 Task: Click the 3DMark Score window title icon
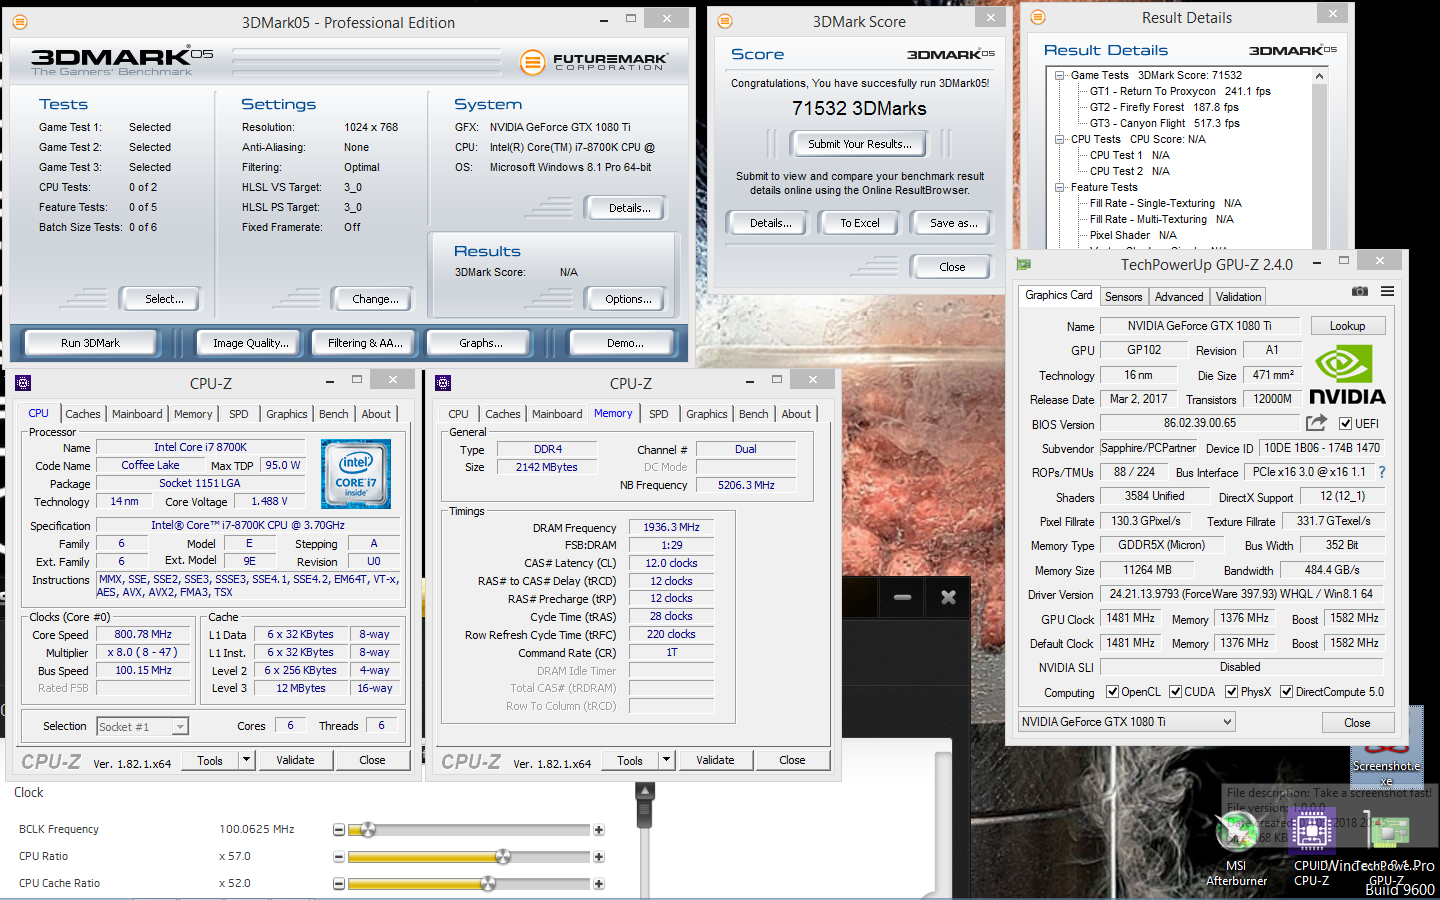(725, 21)
